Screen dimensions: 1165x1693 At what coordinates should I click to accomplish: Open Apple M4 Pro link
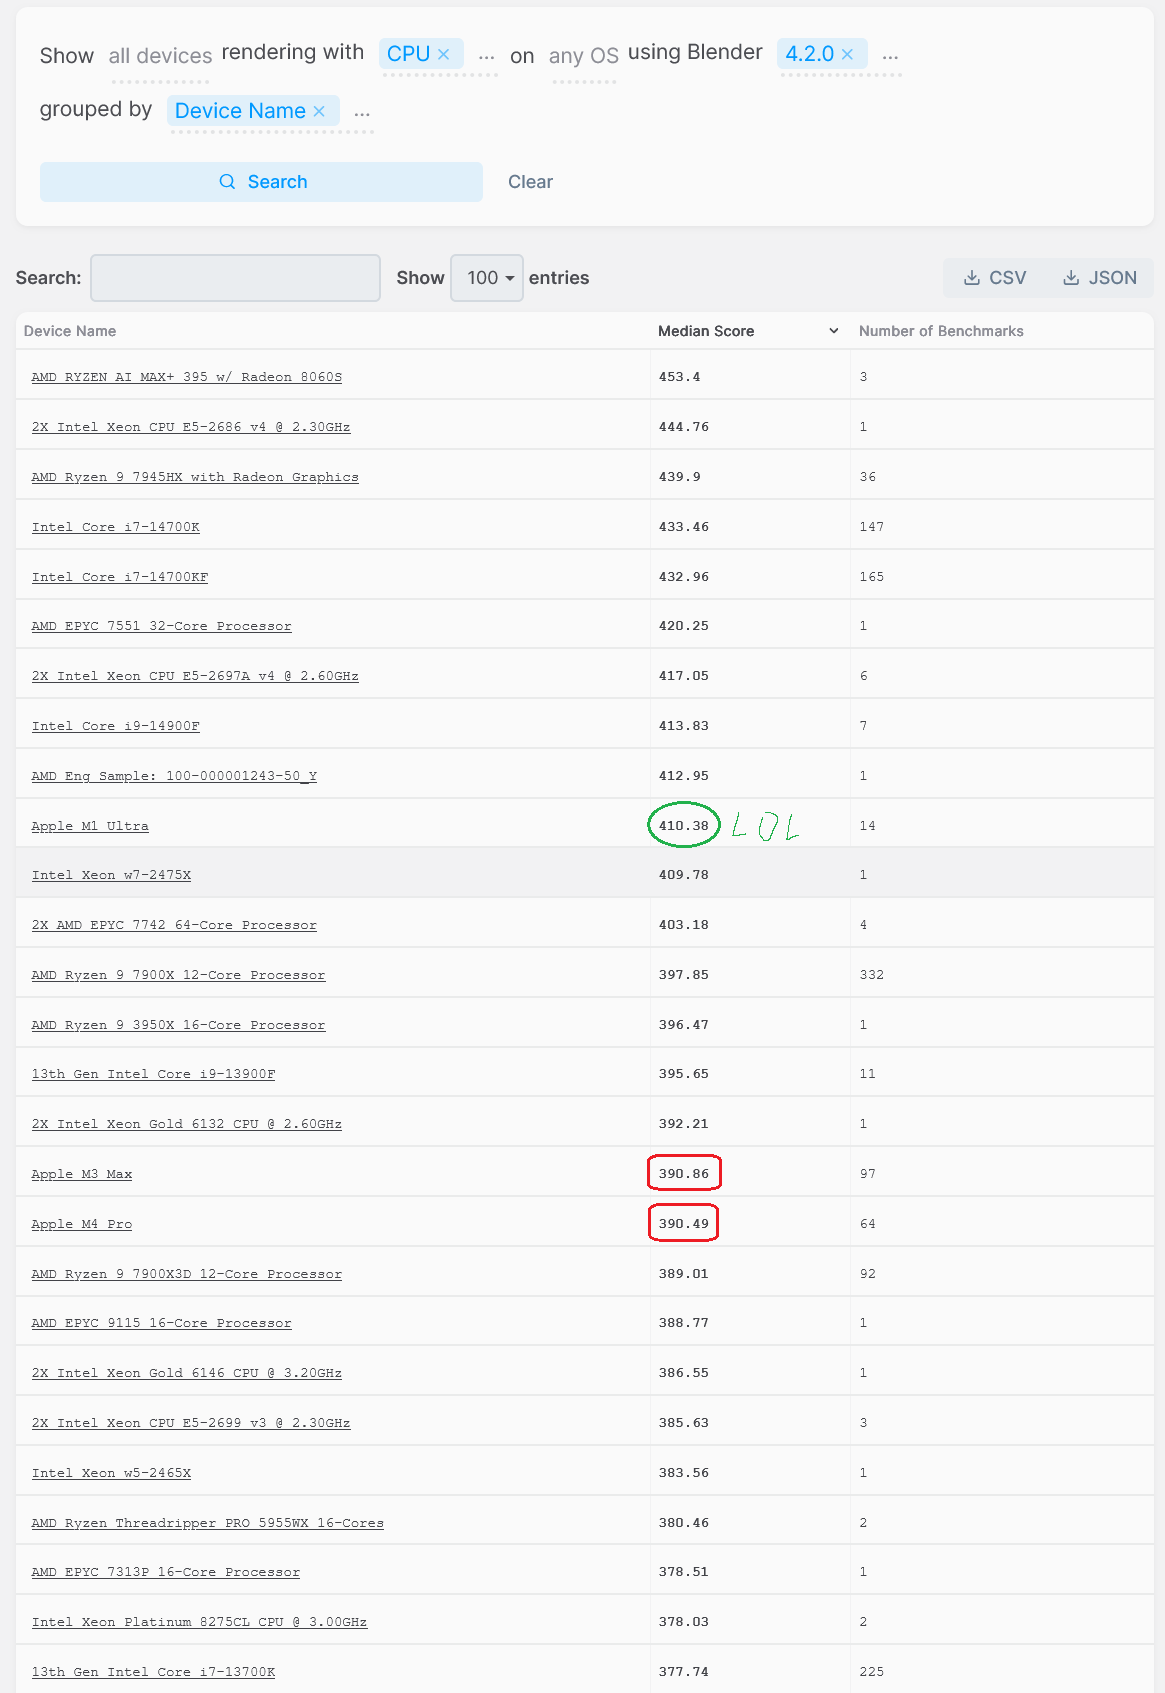tap(81, 1224)
